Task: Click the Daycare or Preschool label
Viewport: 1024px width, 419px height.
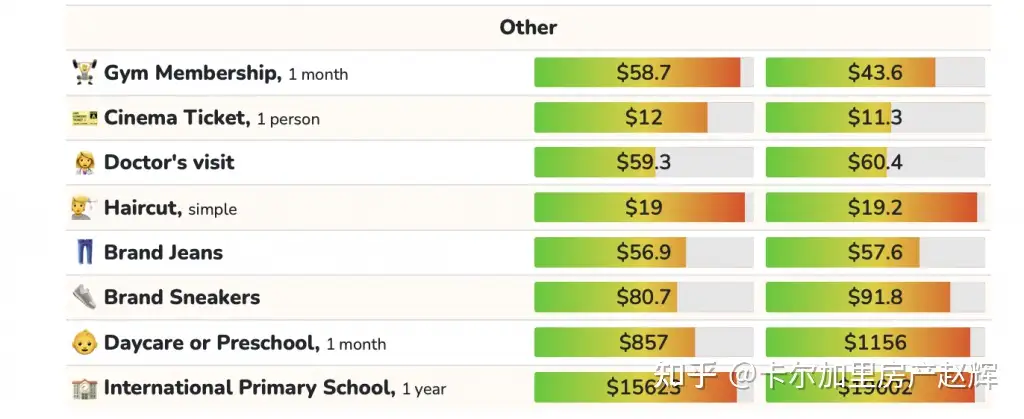Action: tap(211, 343)
